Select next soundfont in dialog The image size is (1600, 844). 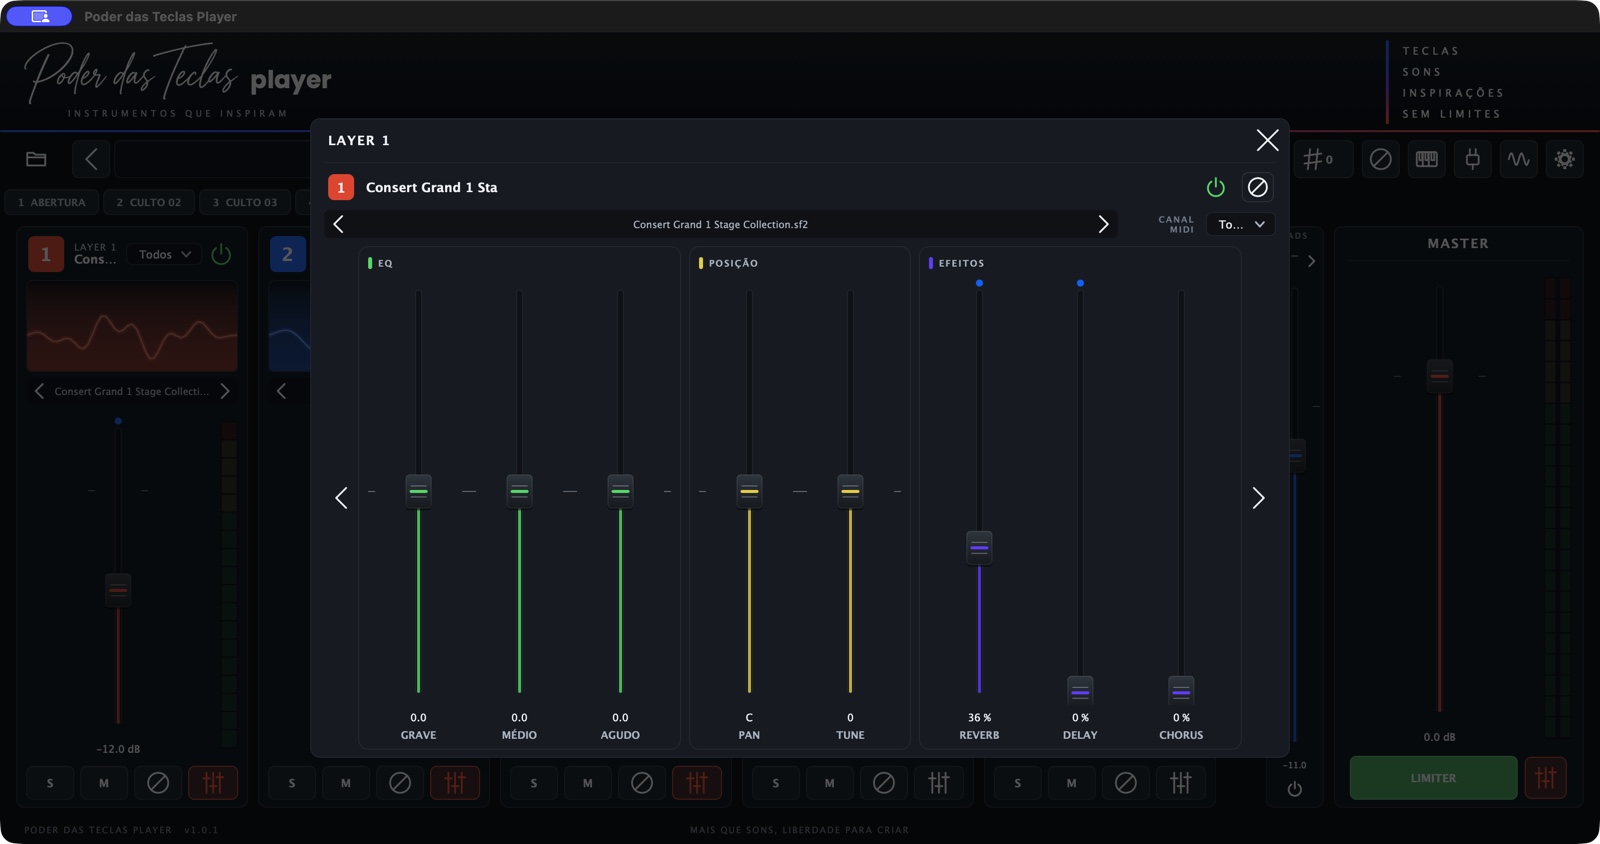coord(1103,224)
